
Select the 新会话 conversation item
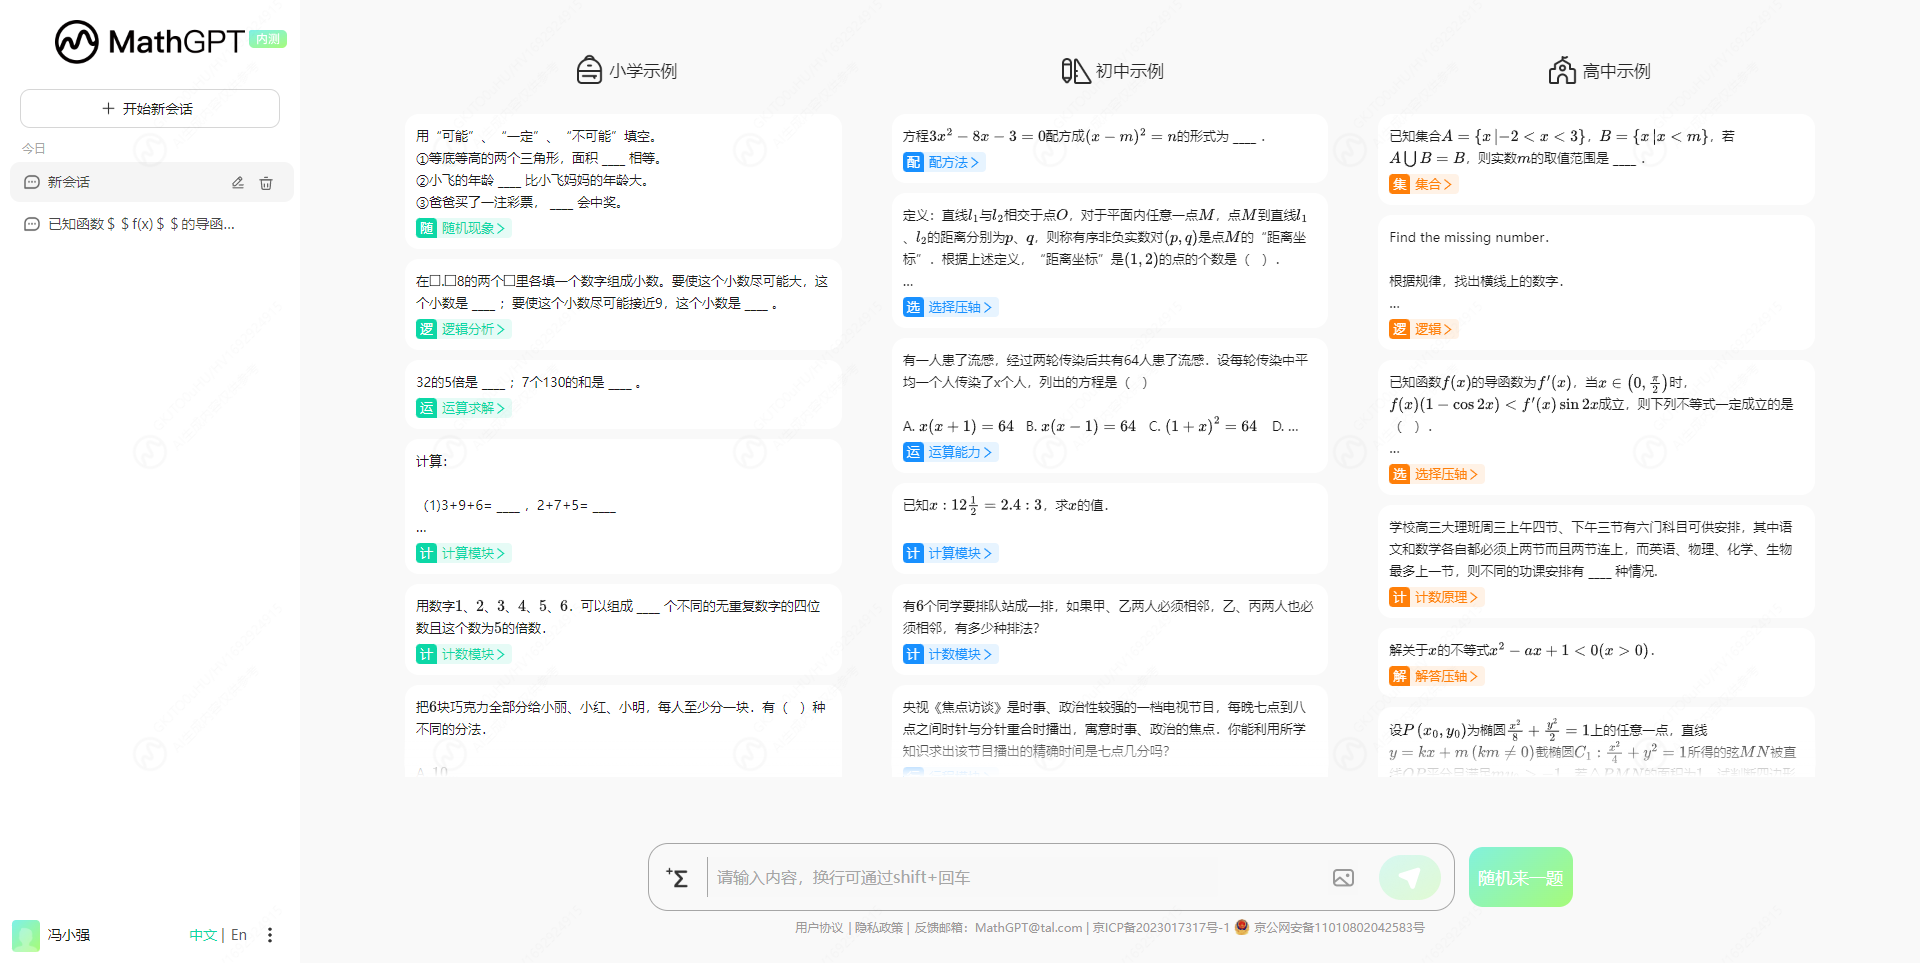(120, 182)
